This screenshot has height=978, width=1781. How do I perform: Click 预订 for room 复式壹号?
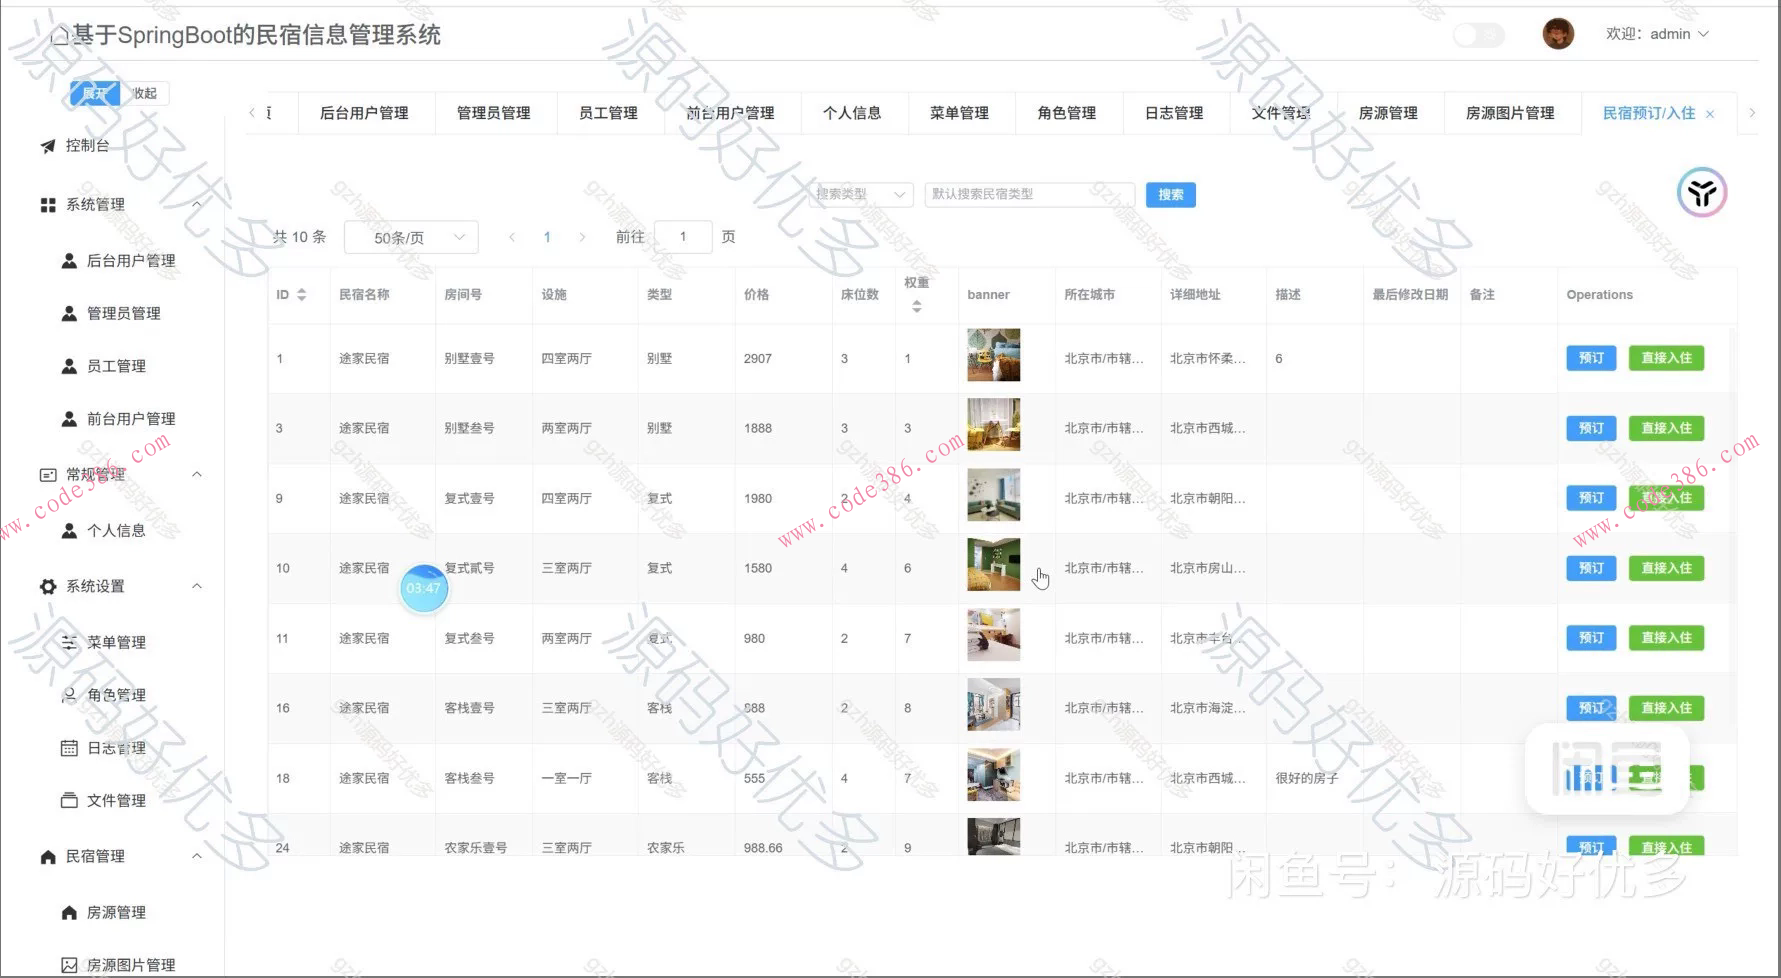click(x=1591, y=498)
